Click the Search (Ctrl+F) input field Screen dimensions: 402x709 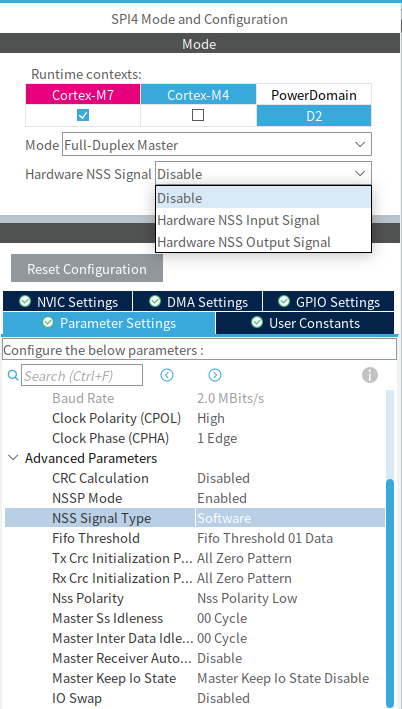(x=82, y=375)
